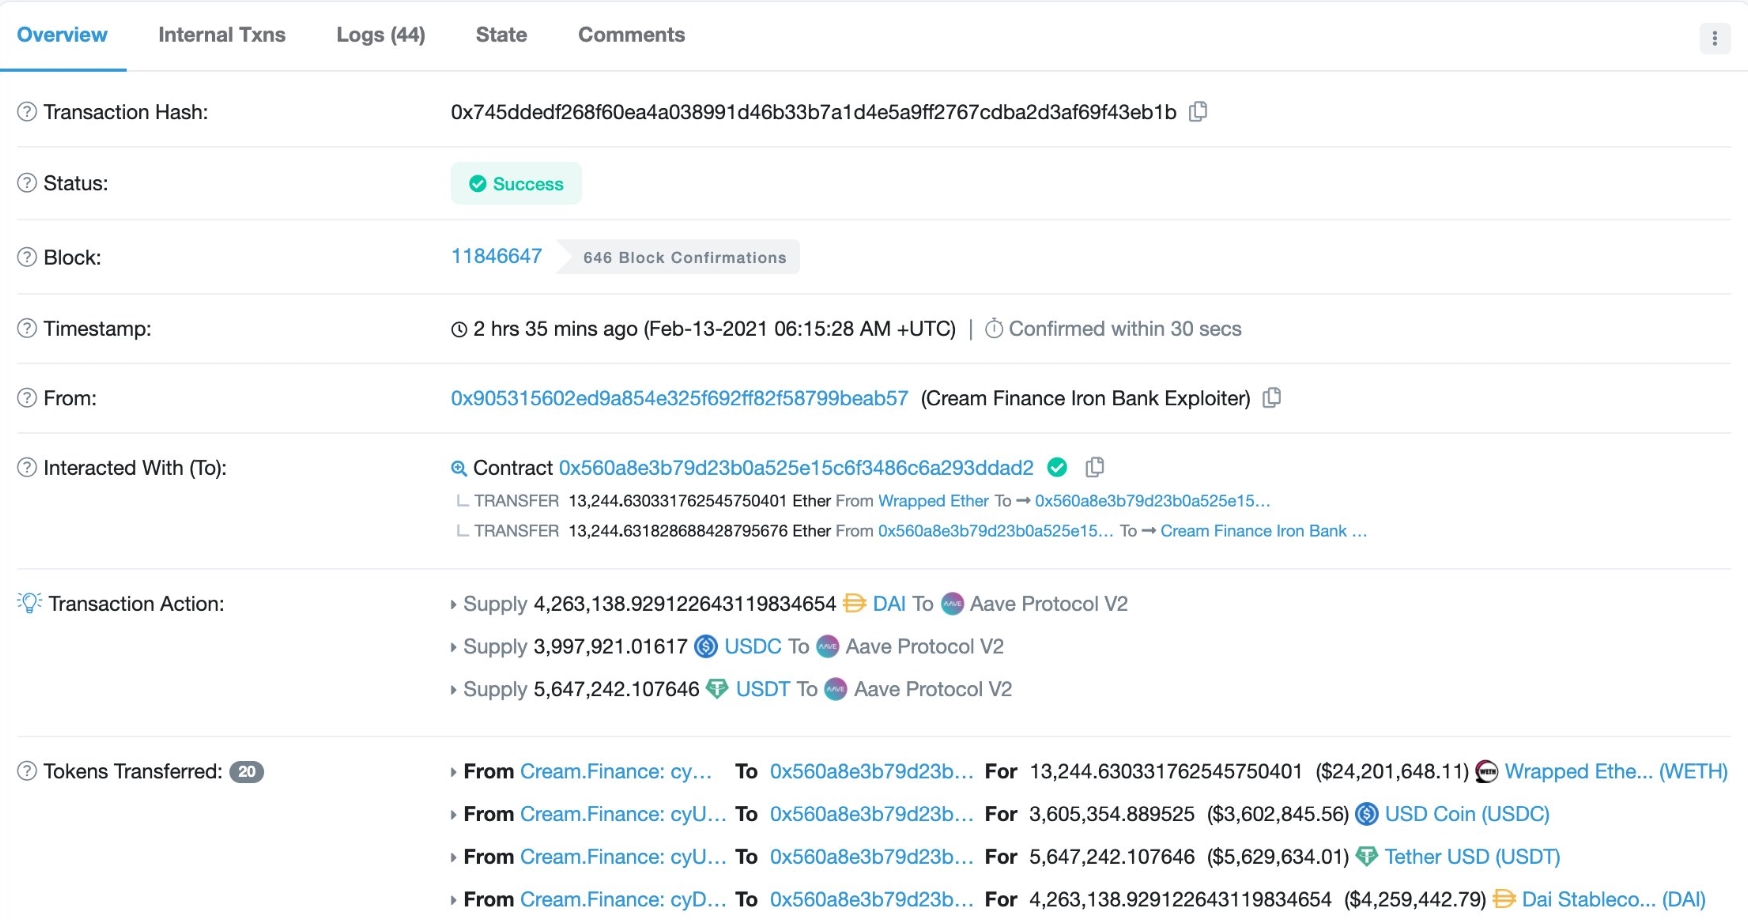Expand the Supply USDC action arrow

[x=453, y=647]
